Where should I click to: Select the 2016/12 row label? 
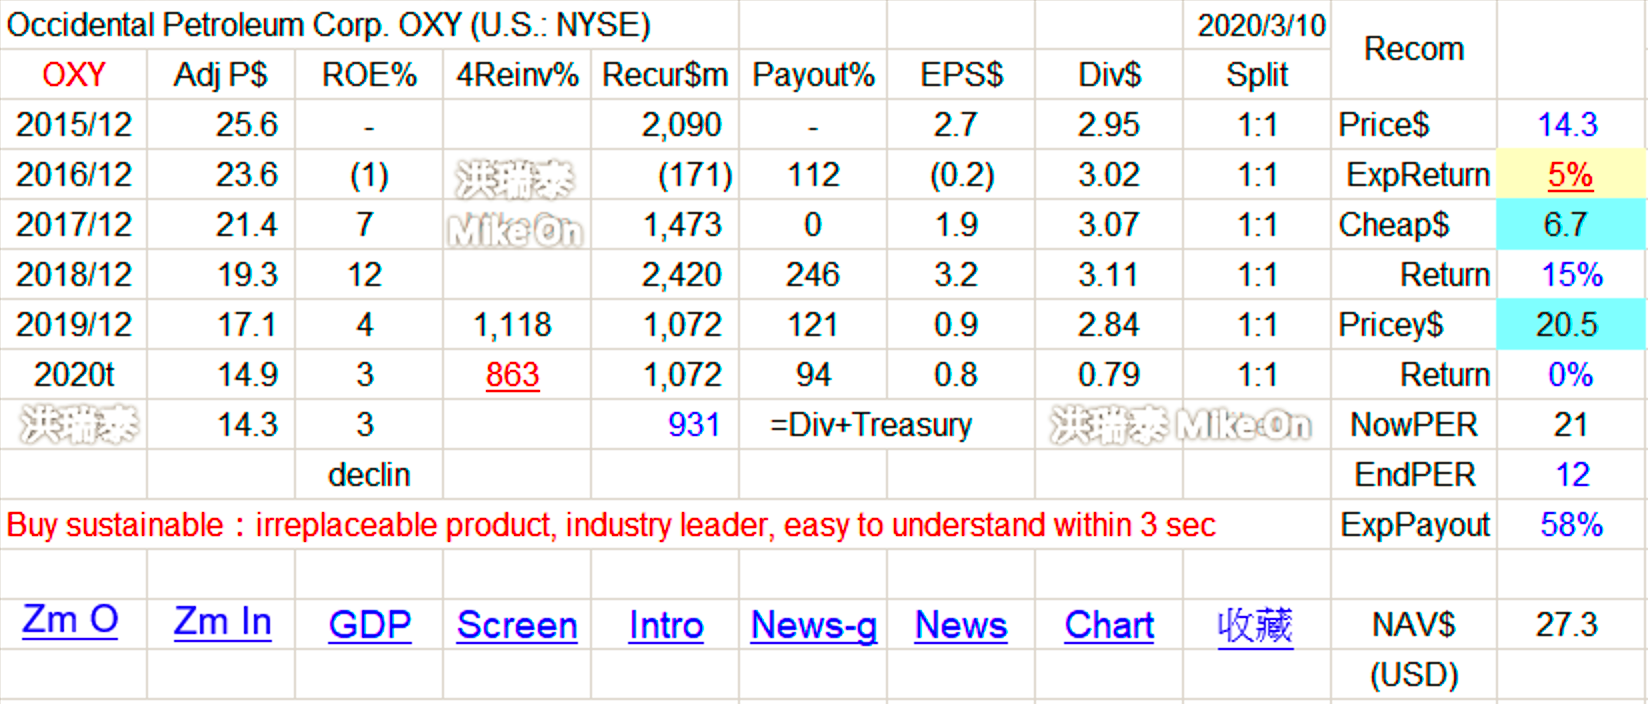pyautogui.click(x=74, y=175)
